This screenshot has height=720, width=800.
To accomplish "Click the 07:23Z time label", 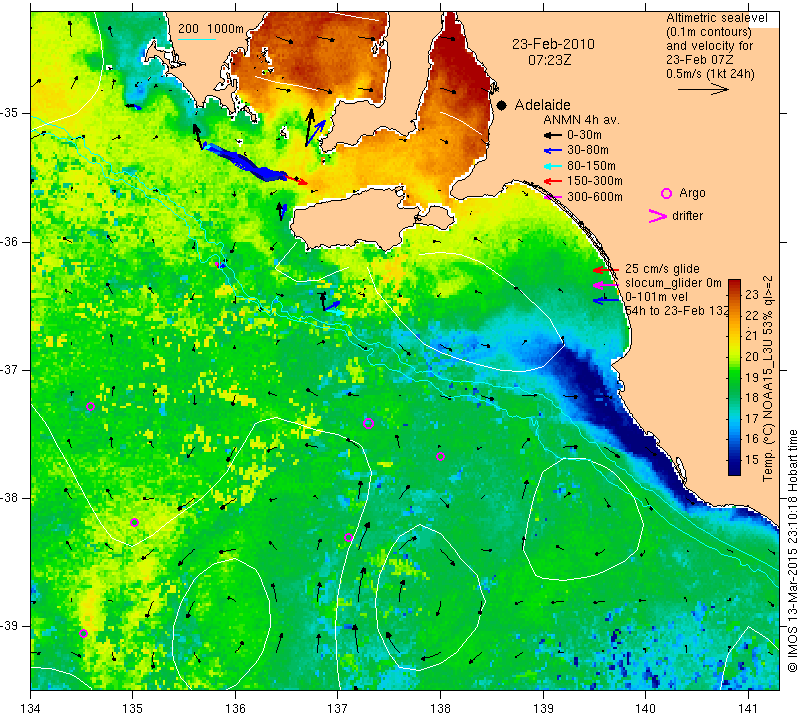I will 549,60.
